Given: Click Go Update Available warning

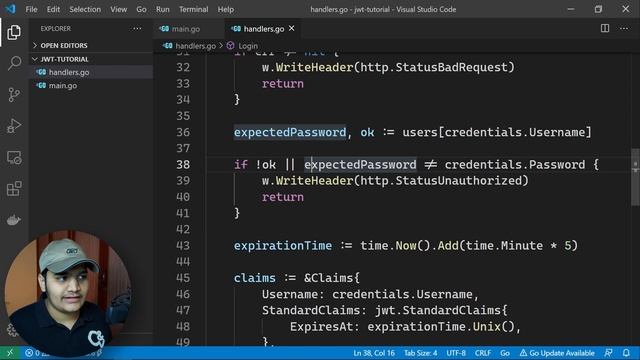Looking at the screenshot, I should [x=557, y=353].
